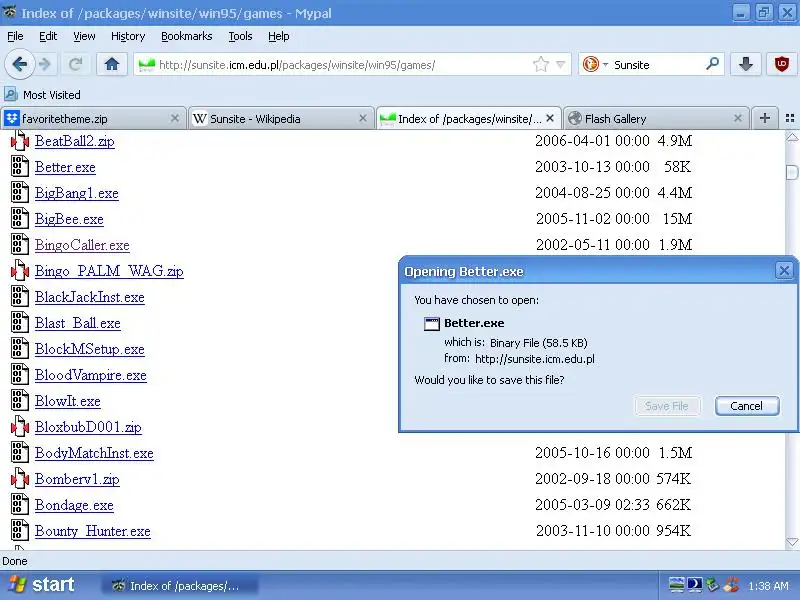Click the page scrollbar down arrow
The width and height of the screenshot is (800, 600).
(x=792, y=542)
